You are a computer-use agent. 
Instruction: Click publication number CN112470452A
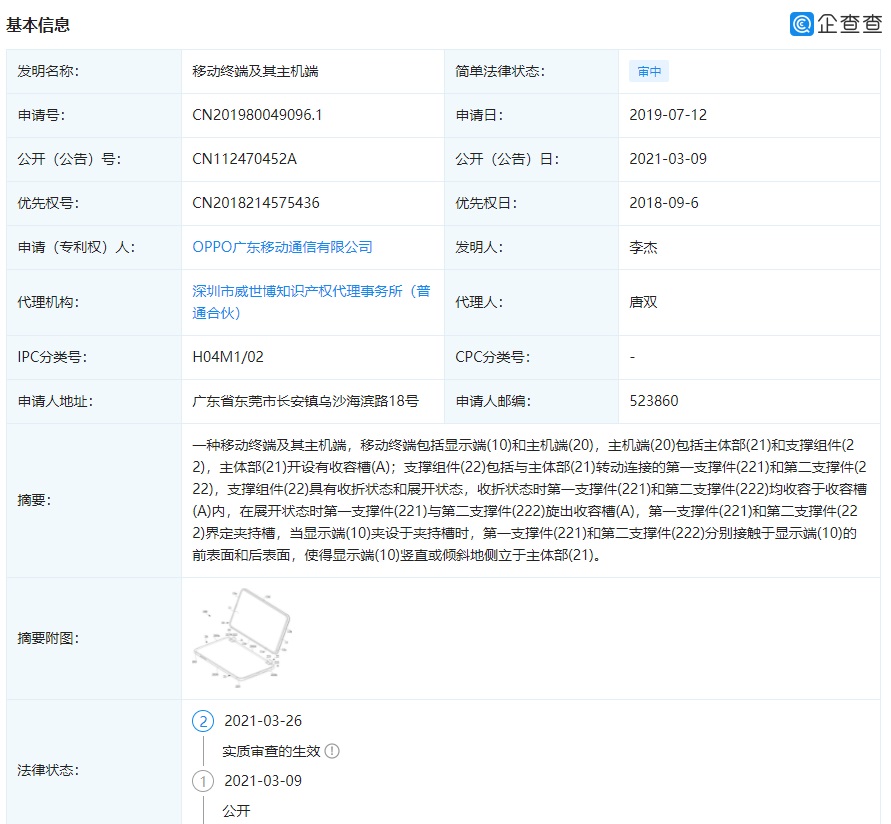(x=245, y=159)
